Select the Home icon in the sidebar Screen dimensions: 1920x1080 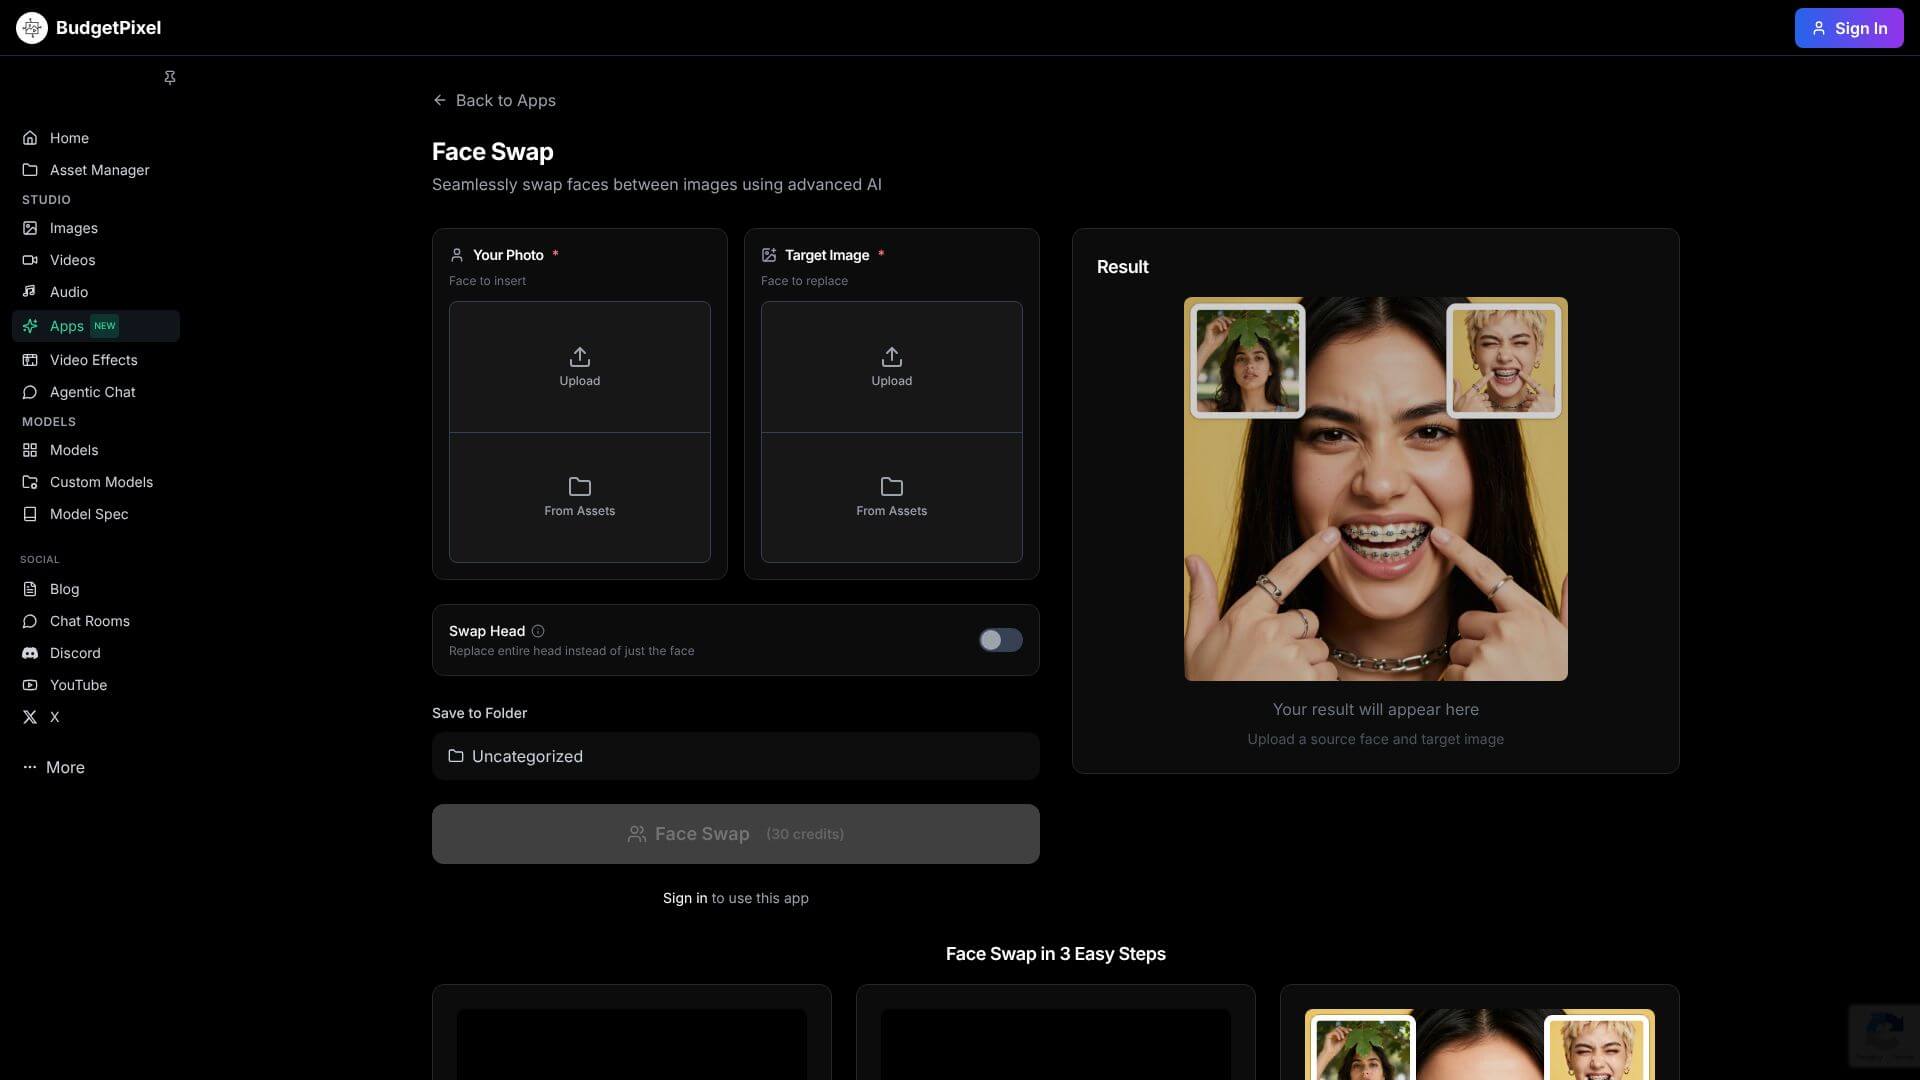click(x=31, y=138)
